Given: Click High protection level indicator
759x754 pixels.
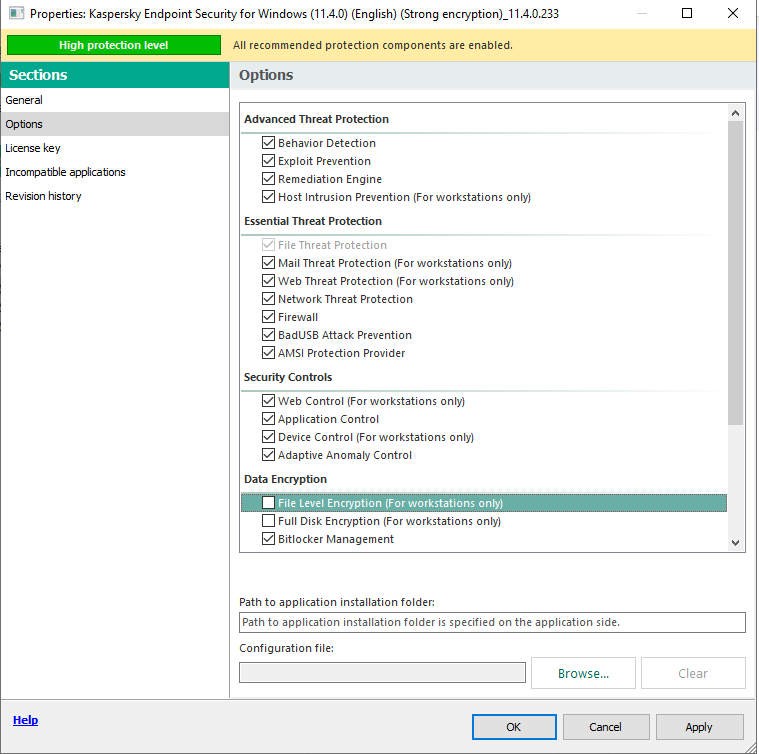Looking at the screenshot, I should 114,45.
